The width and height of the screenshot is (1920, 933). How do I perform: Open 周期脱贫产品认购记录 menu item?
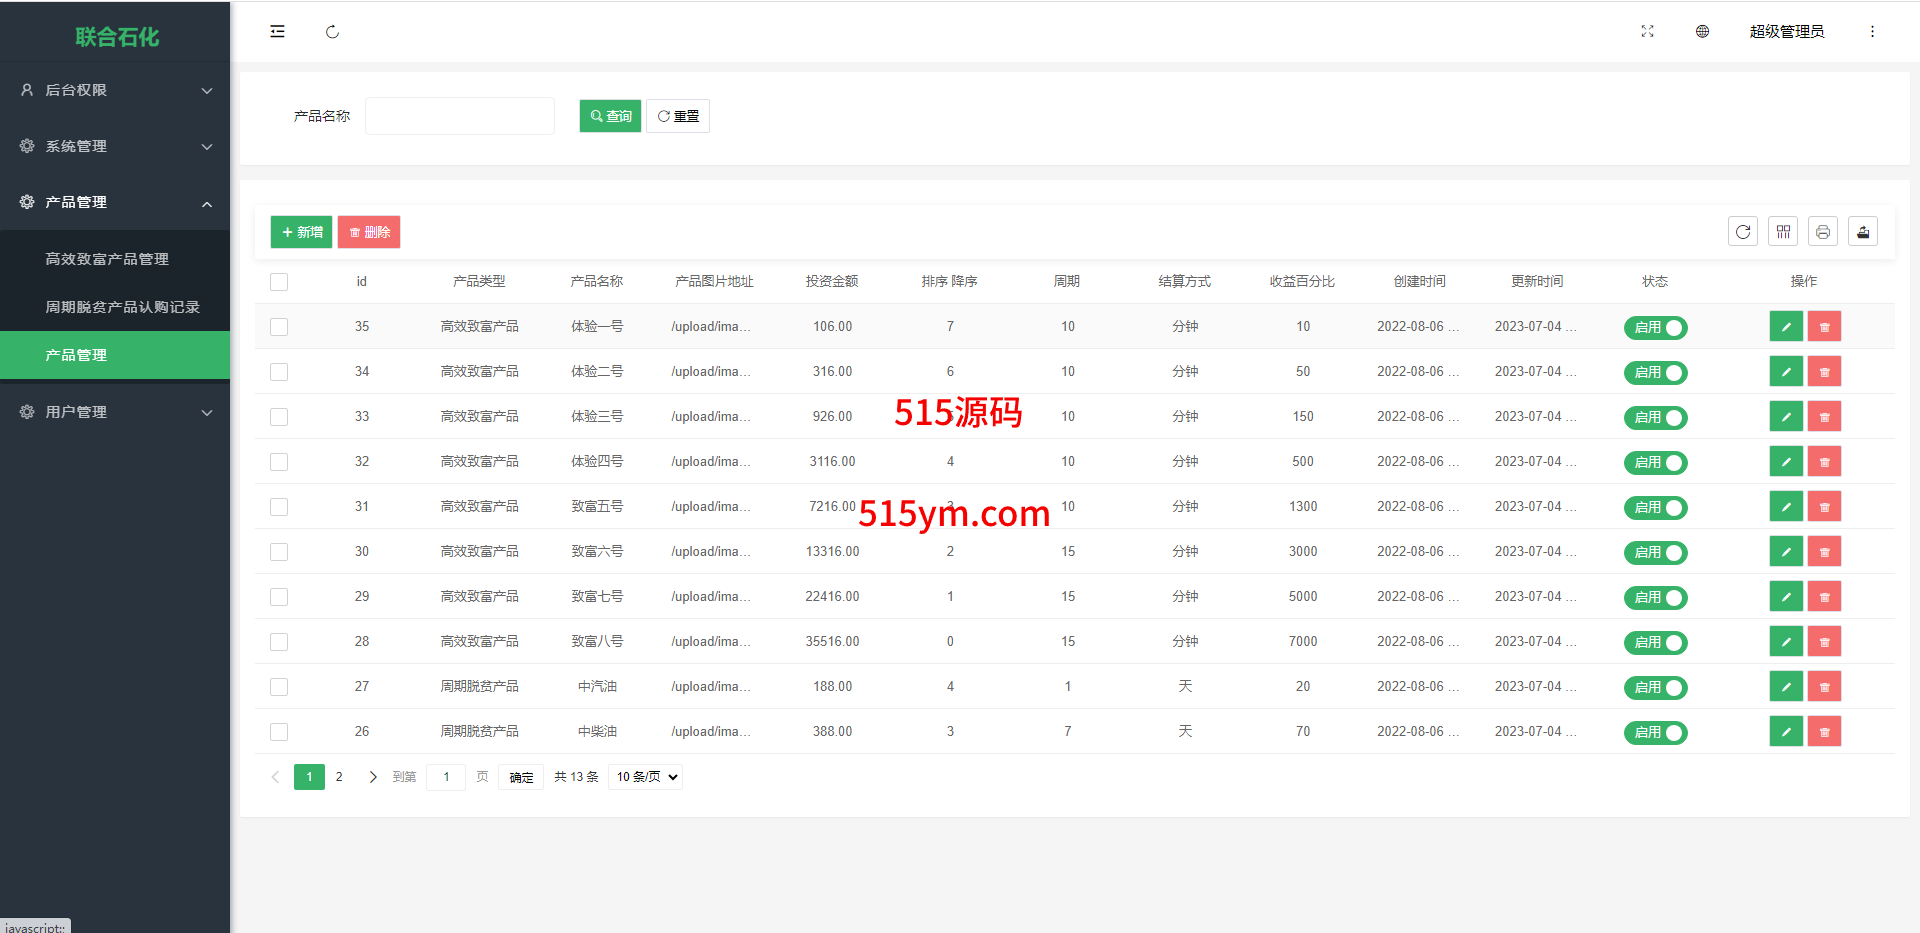(x=122, y=307)
